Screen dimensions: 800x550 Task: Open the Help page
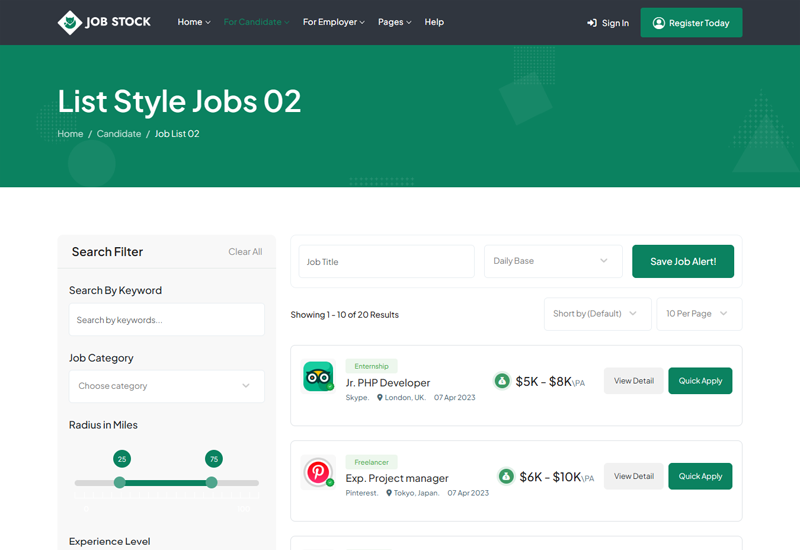point(434,22)
